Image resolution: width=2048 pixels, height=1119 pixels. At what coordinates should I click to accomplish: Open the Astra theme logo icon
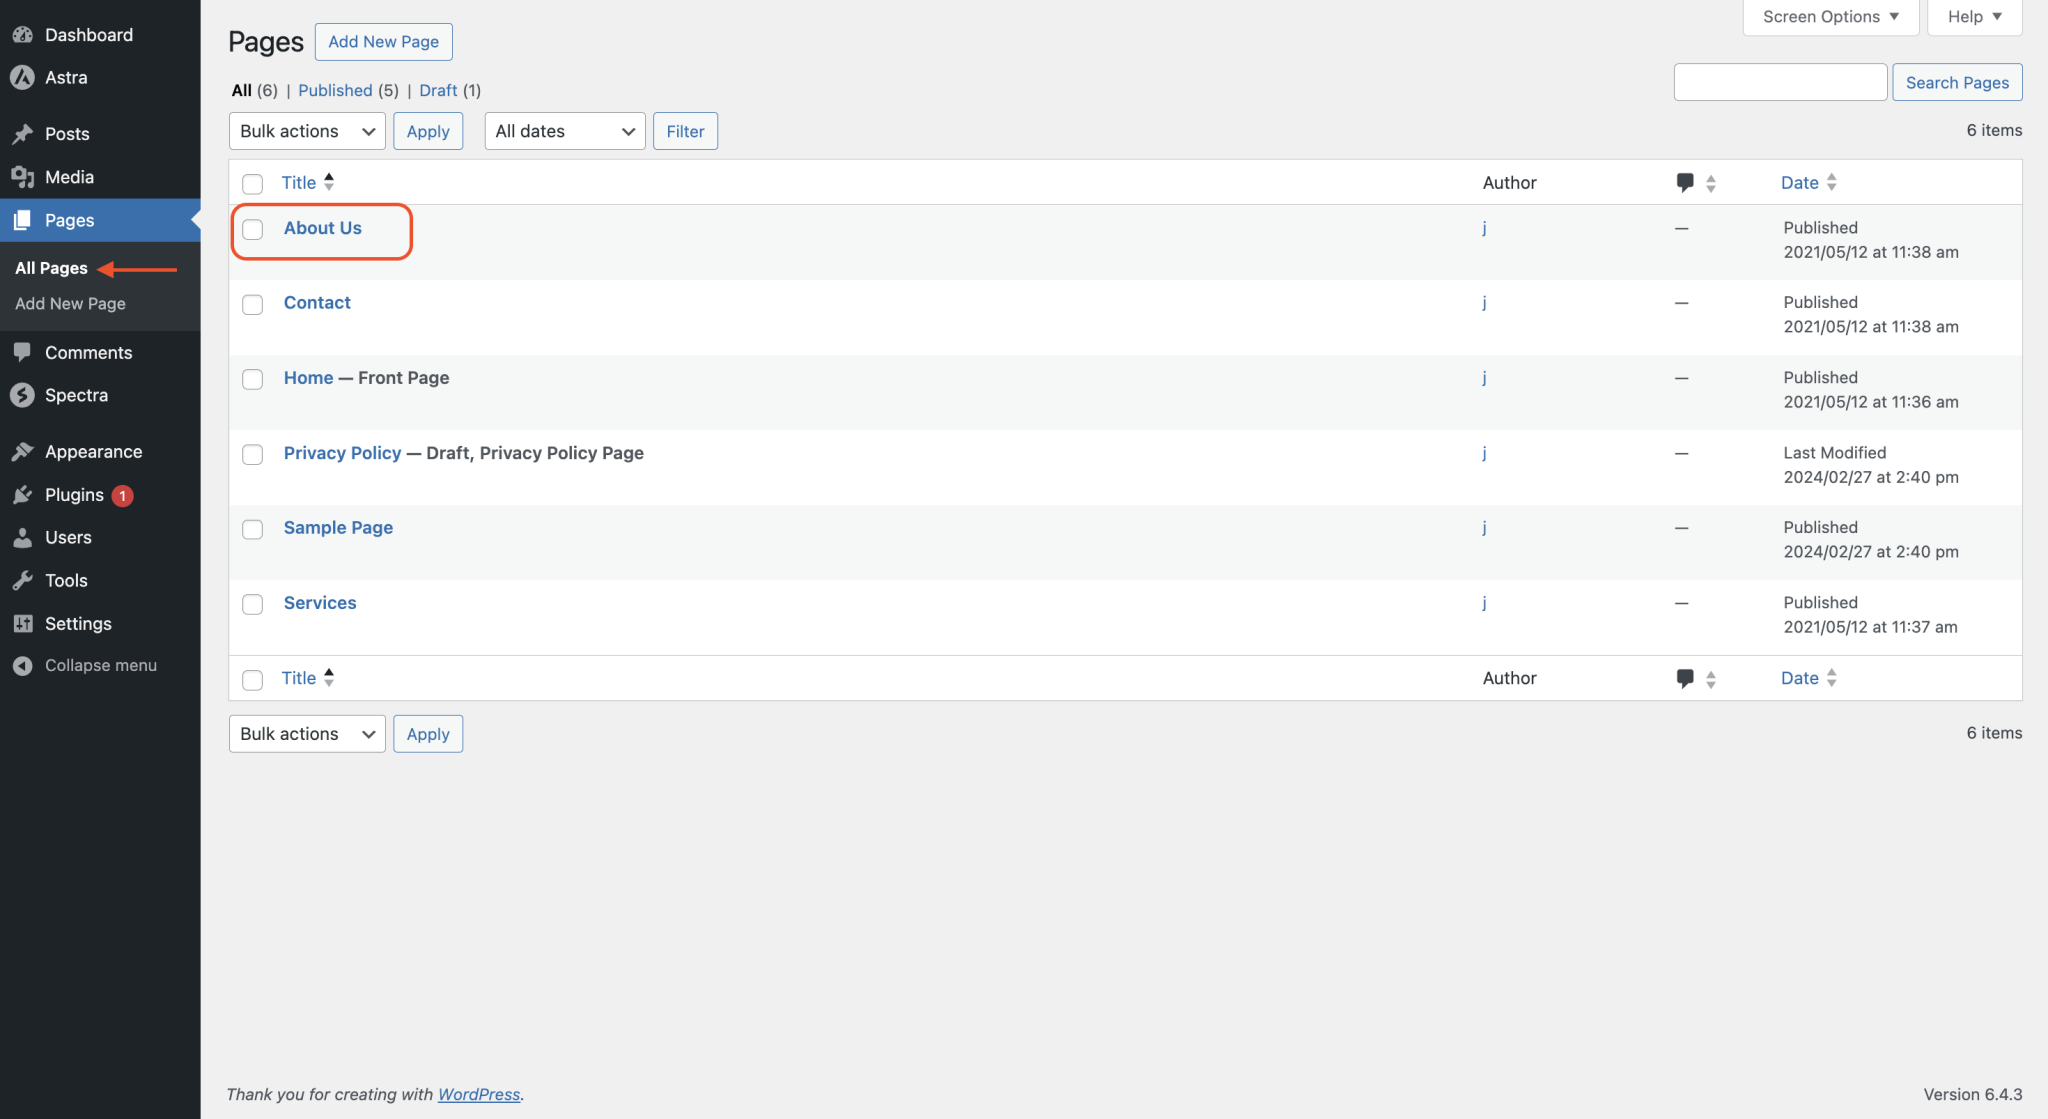click(22, 78)
